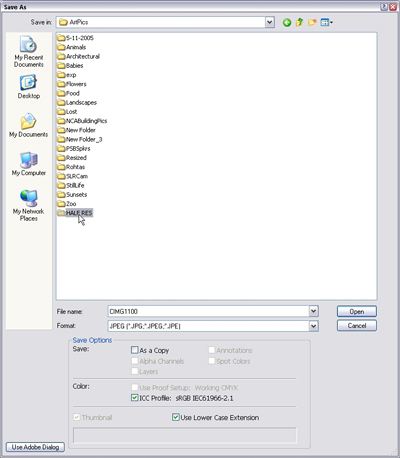Go to Desktop in the places bar

29,87
